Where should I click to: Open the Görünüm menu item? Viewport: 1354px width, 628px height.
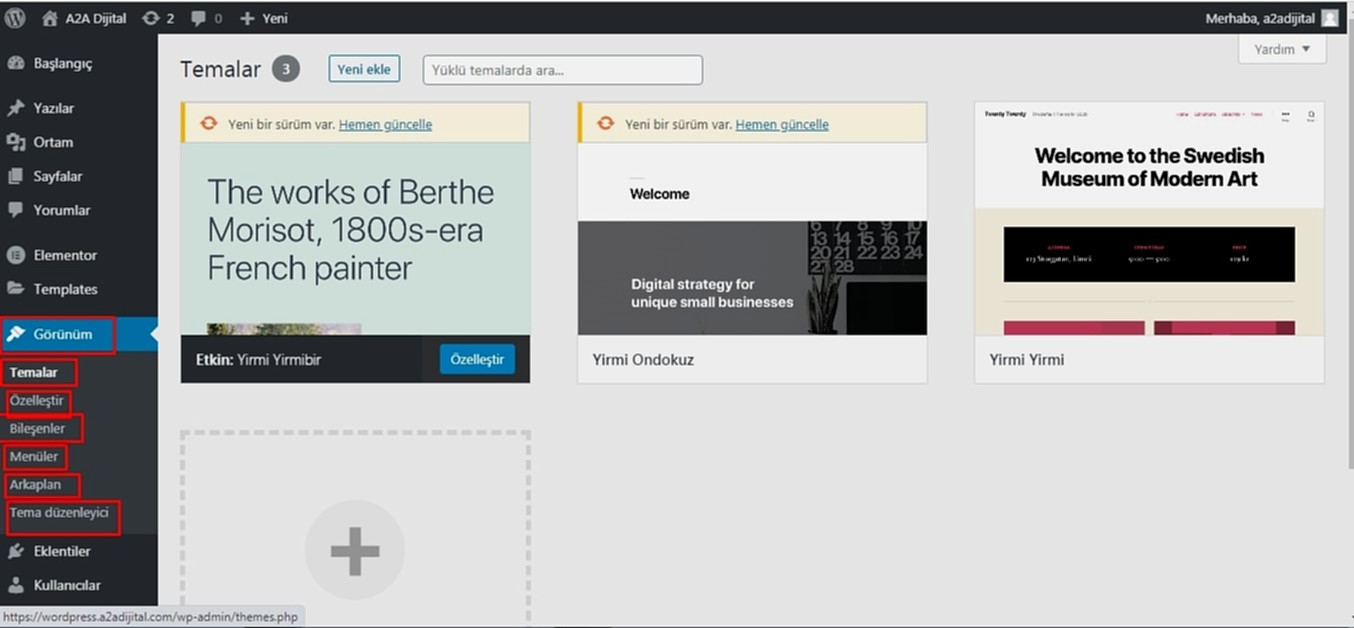[78, 334]
